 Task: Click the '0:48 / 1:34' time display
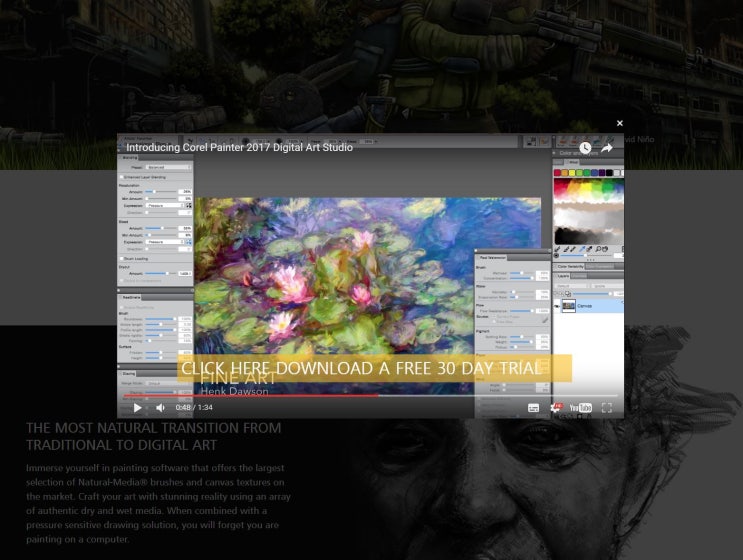[194, 407]
